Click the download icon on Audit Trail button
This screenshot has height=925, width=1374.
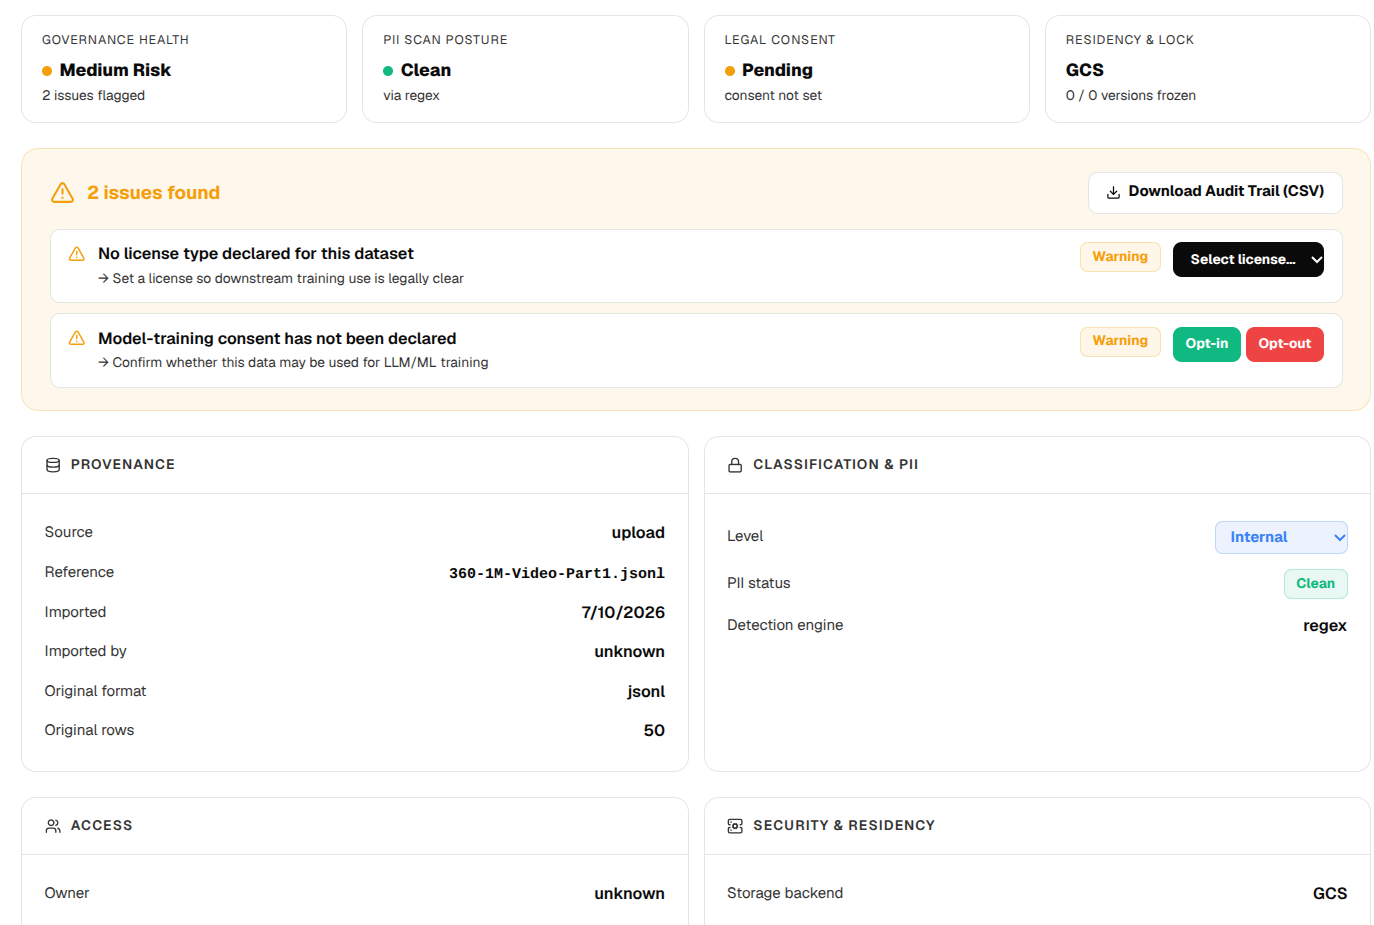tap(1113, 192)
